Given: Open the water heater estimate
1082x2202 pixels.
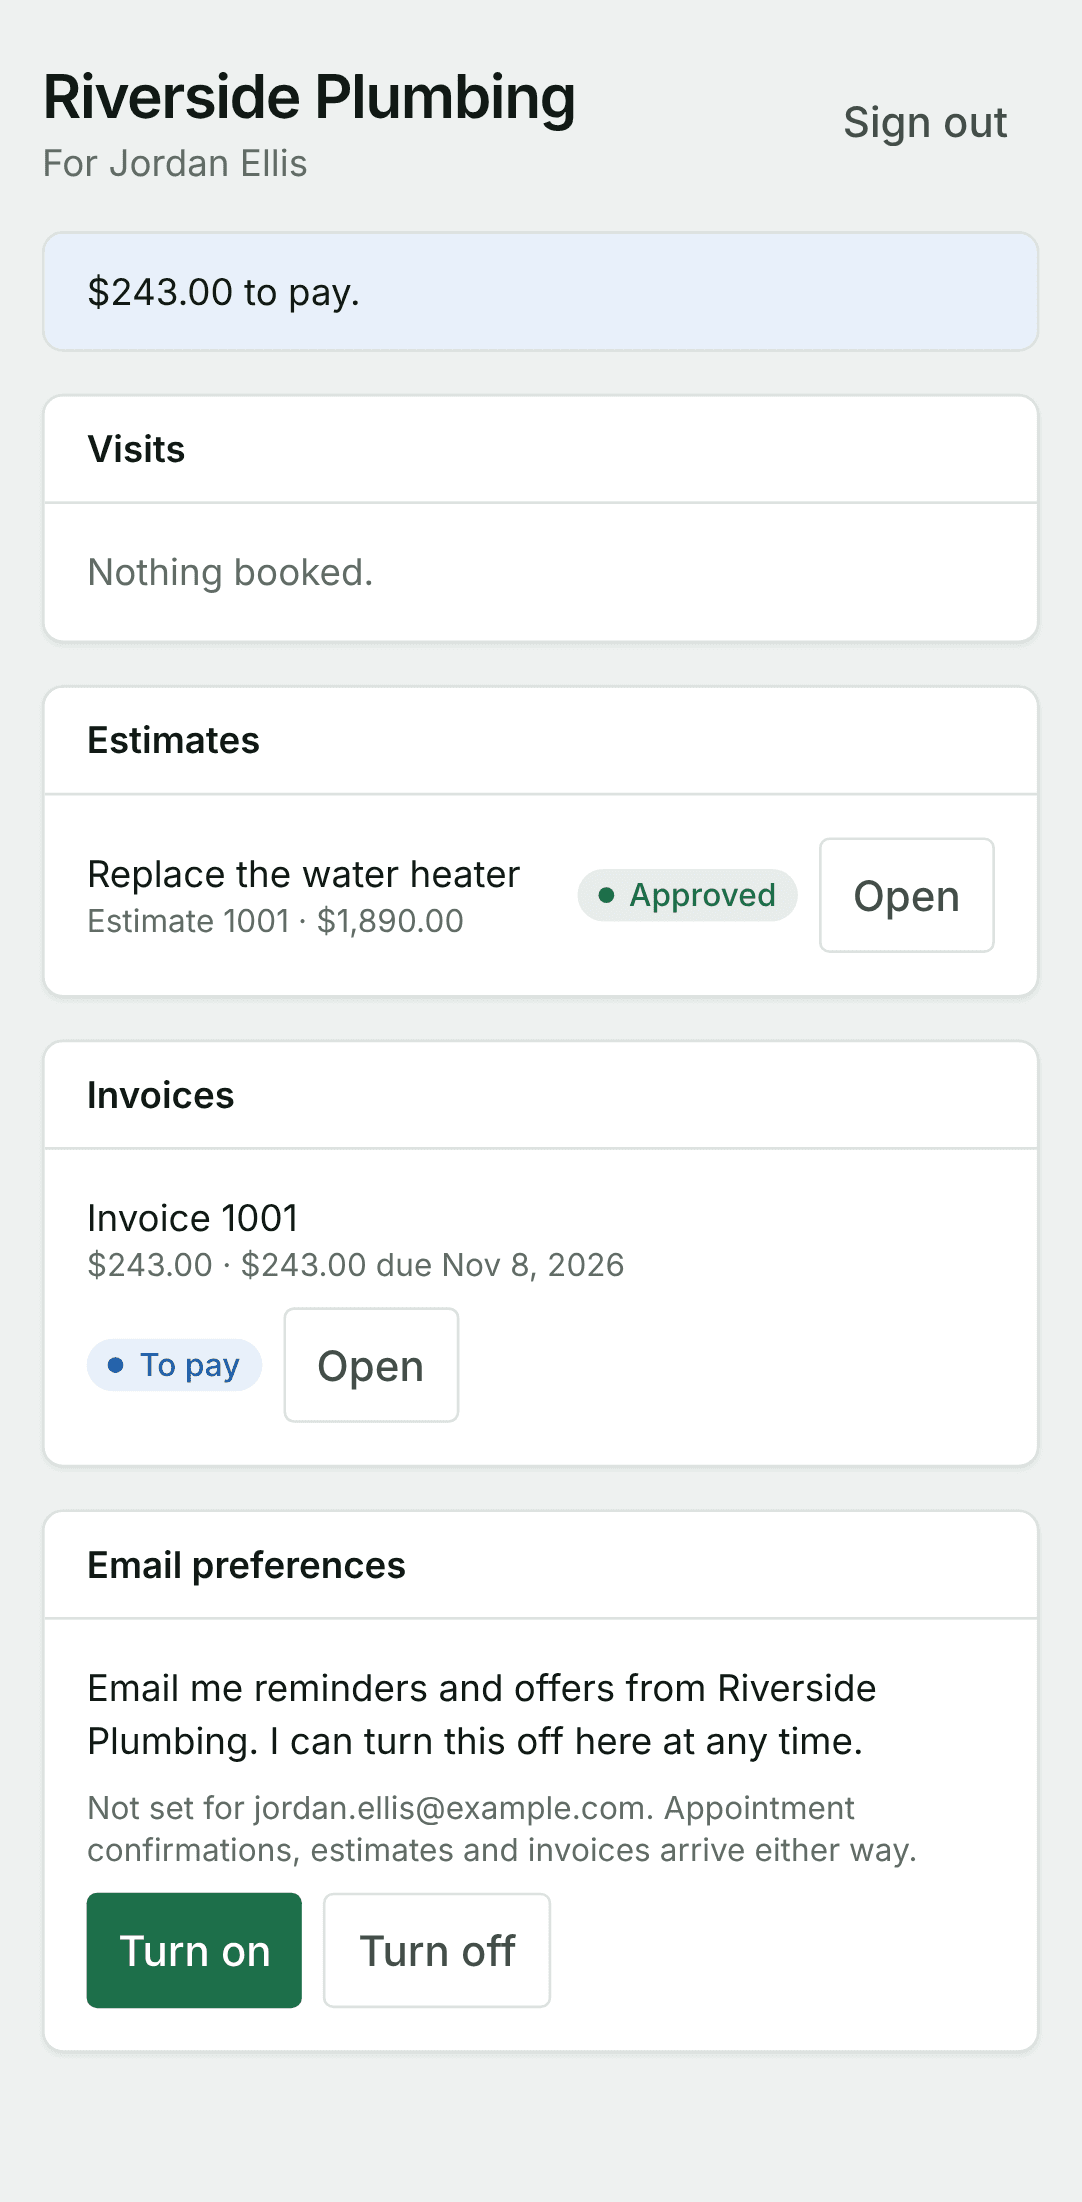Looking at the screenshot, I should [x=906, y=895].
